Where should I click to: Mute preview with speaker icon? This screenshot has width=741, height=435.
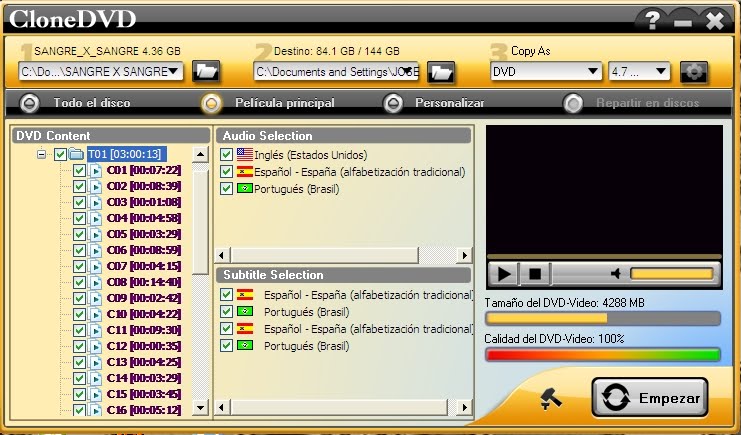pos(615,273)
